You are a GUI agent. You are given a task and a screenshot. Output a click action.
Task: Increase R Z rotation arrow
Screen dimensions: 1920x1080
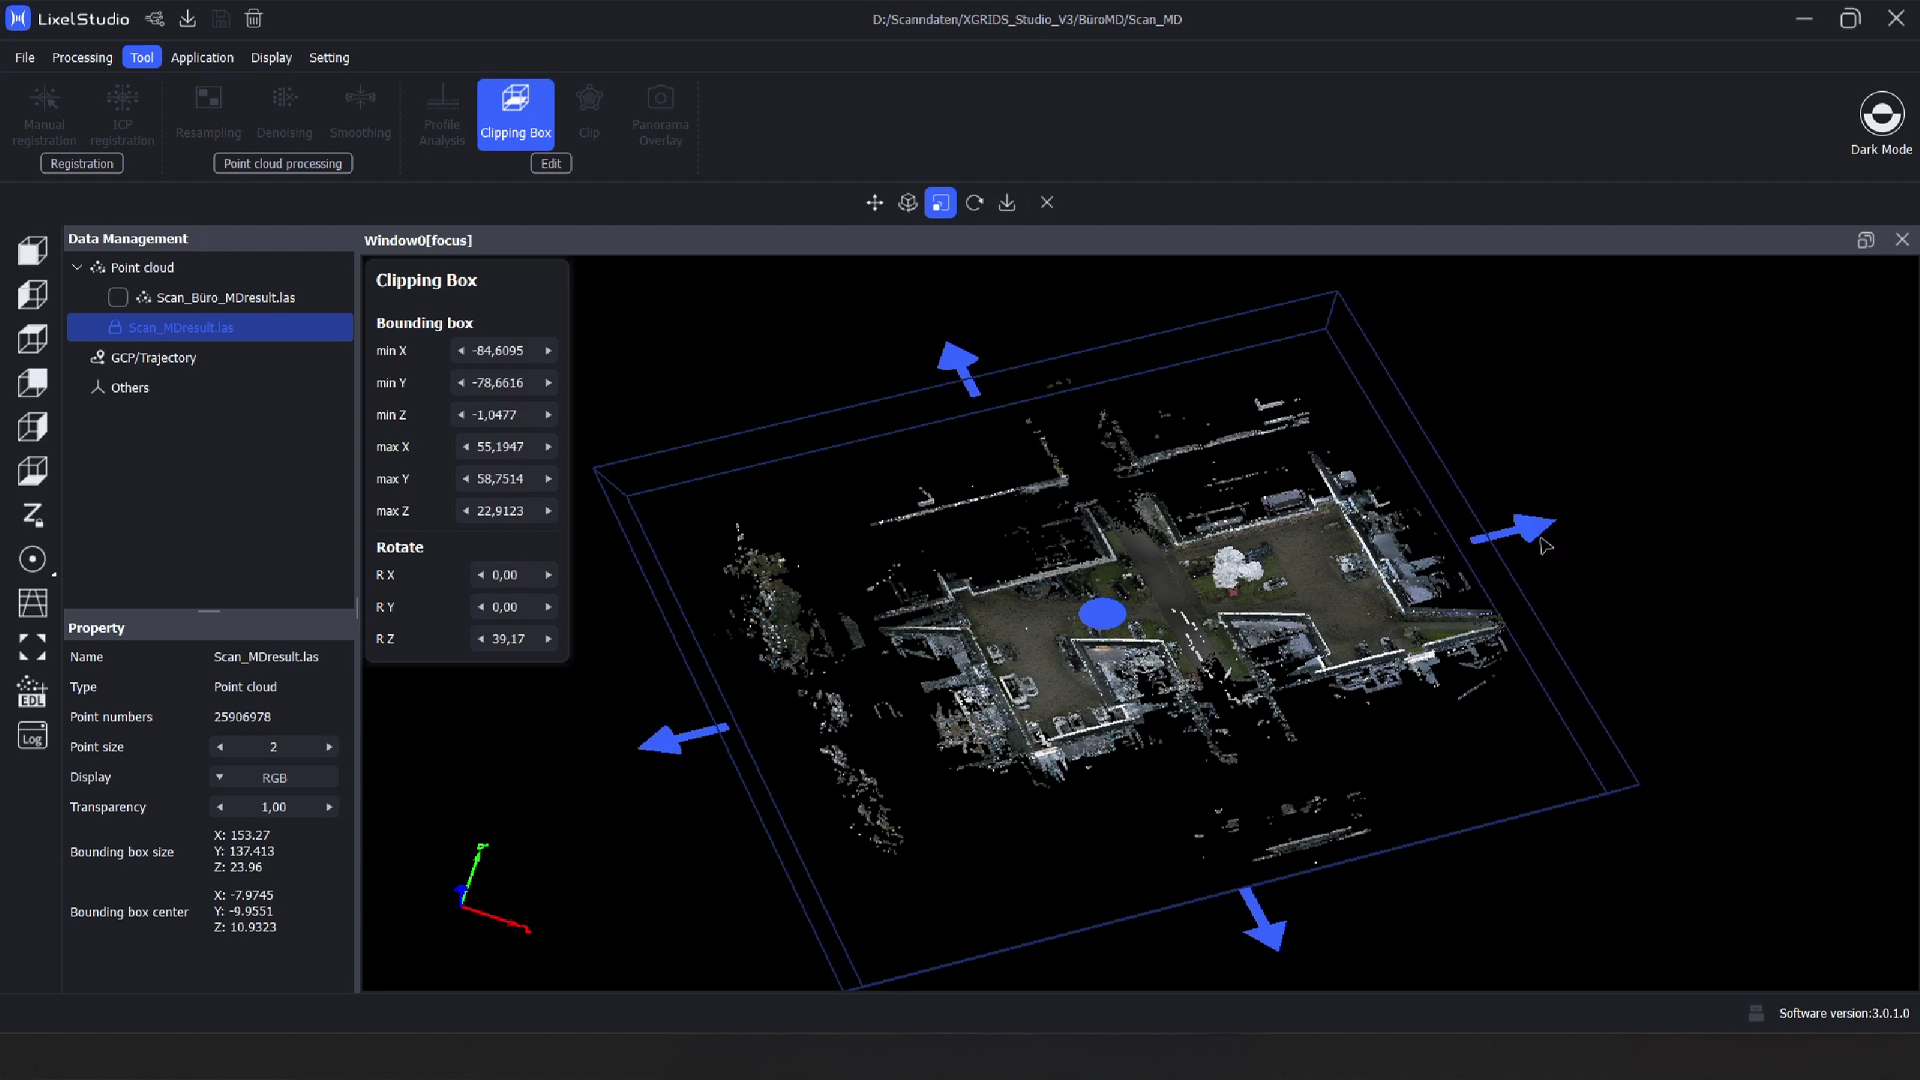point(548,639)
